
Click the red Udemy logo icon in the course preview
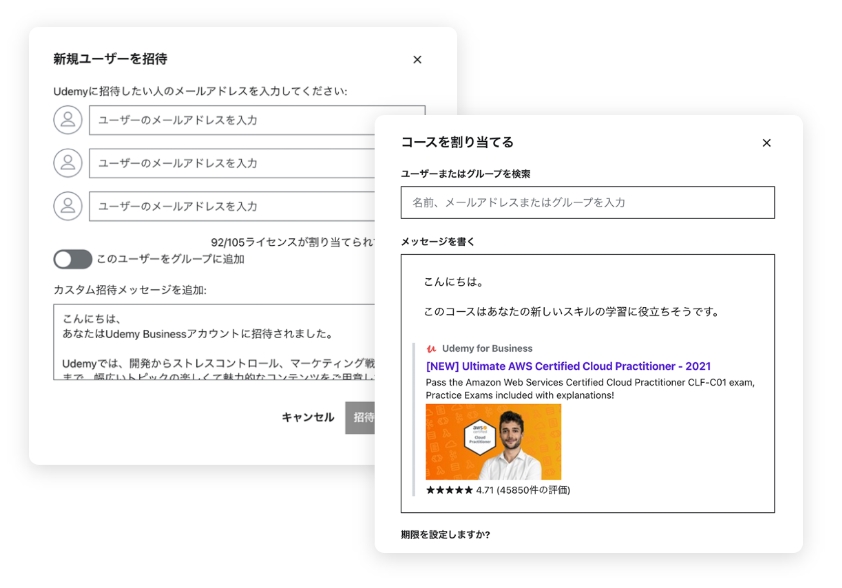click(x=431, y=349)
